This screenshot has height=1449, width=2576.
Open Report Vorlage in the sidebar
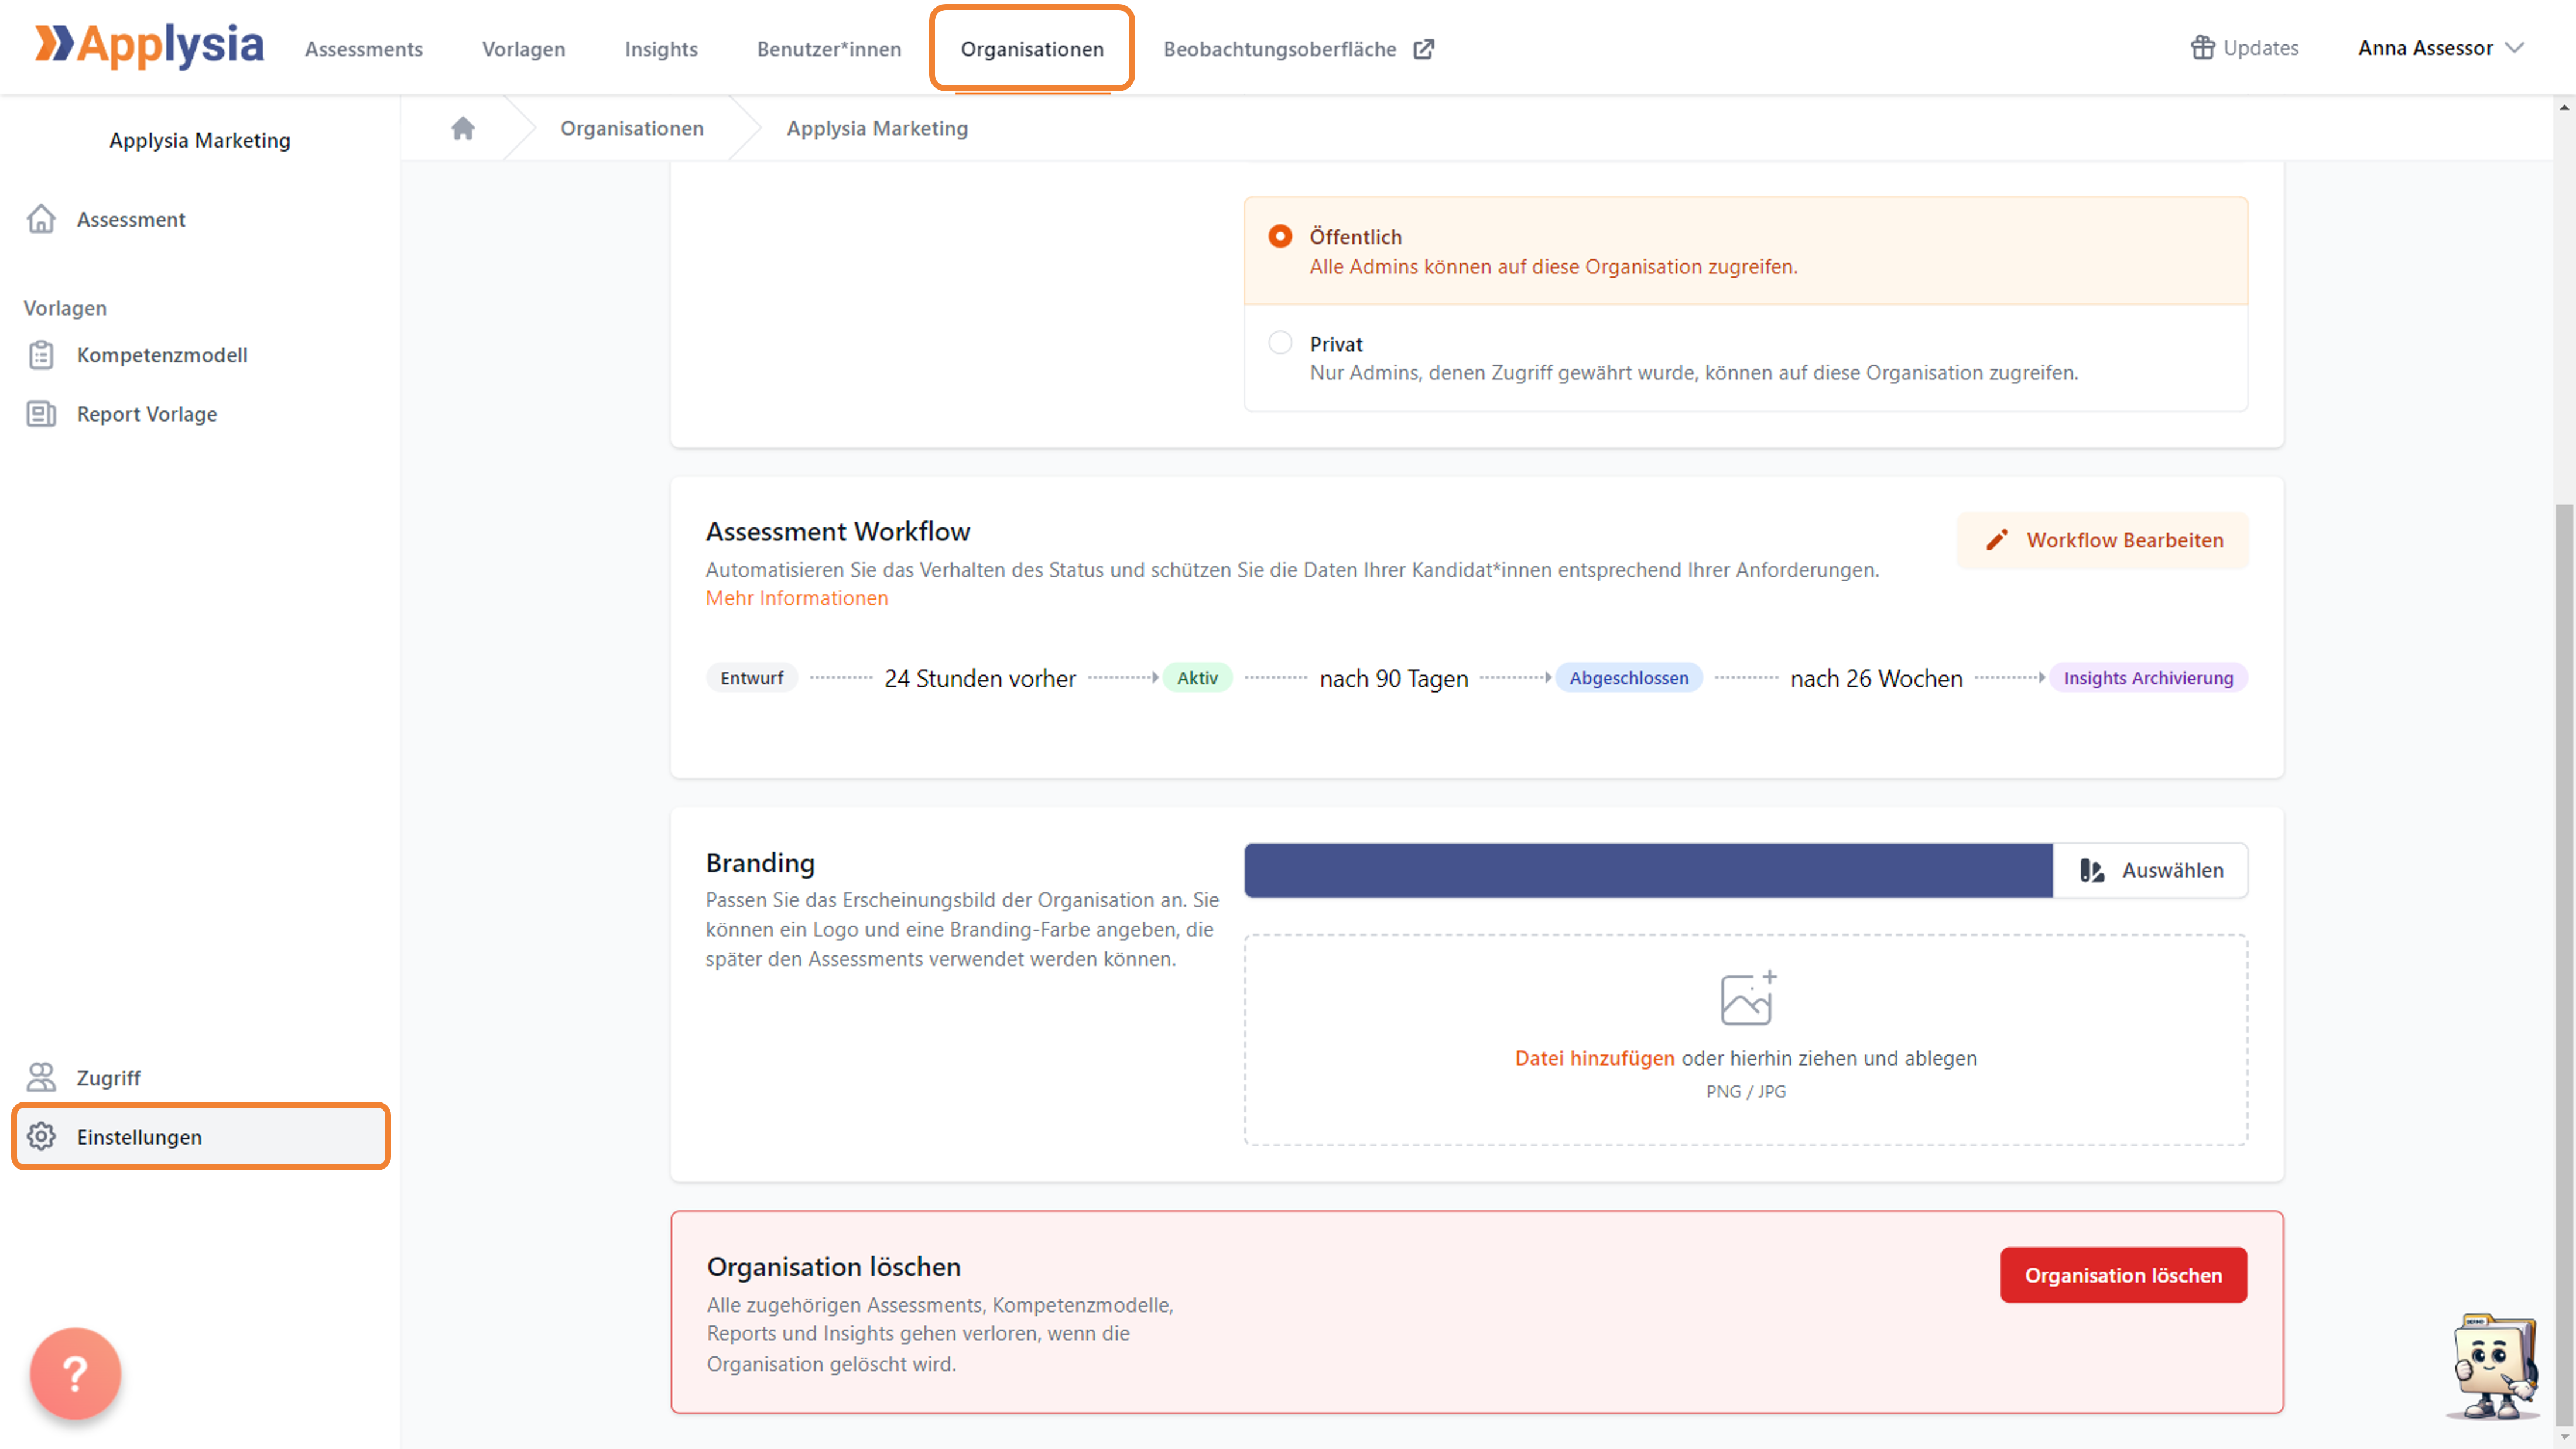tap(200, 414)
